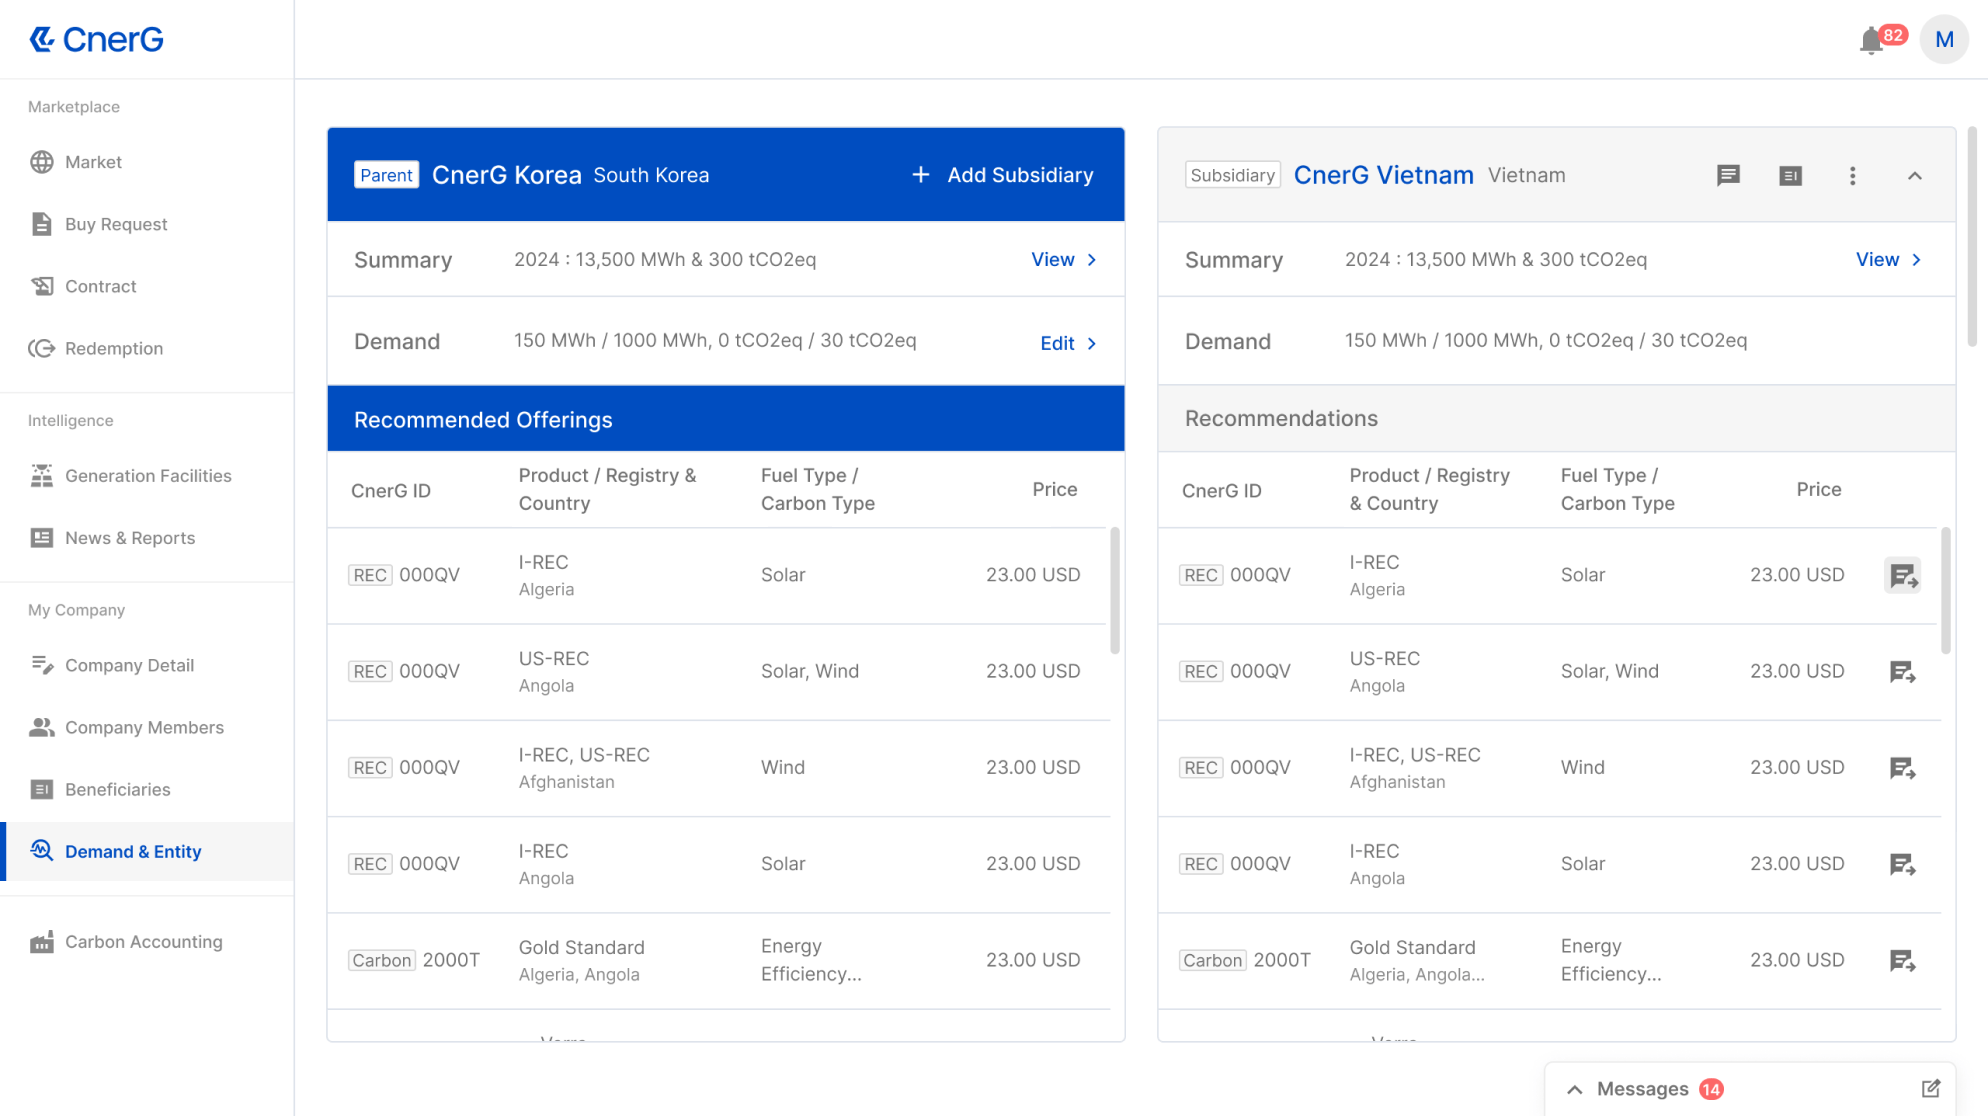Click the chevron next to Vietnam View link
1988x1116 pixels.
pyautogui.click(x=1916, y=259)
